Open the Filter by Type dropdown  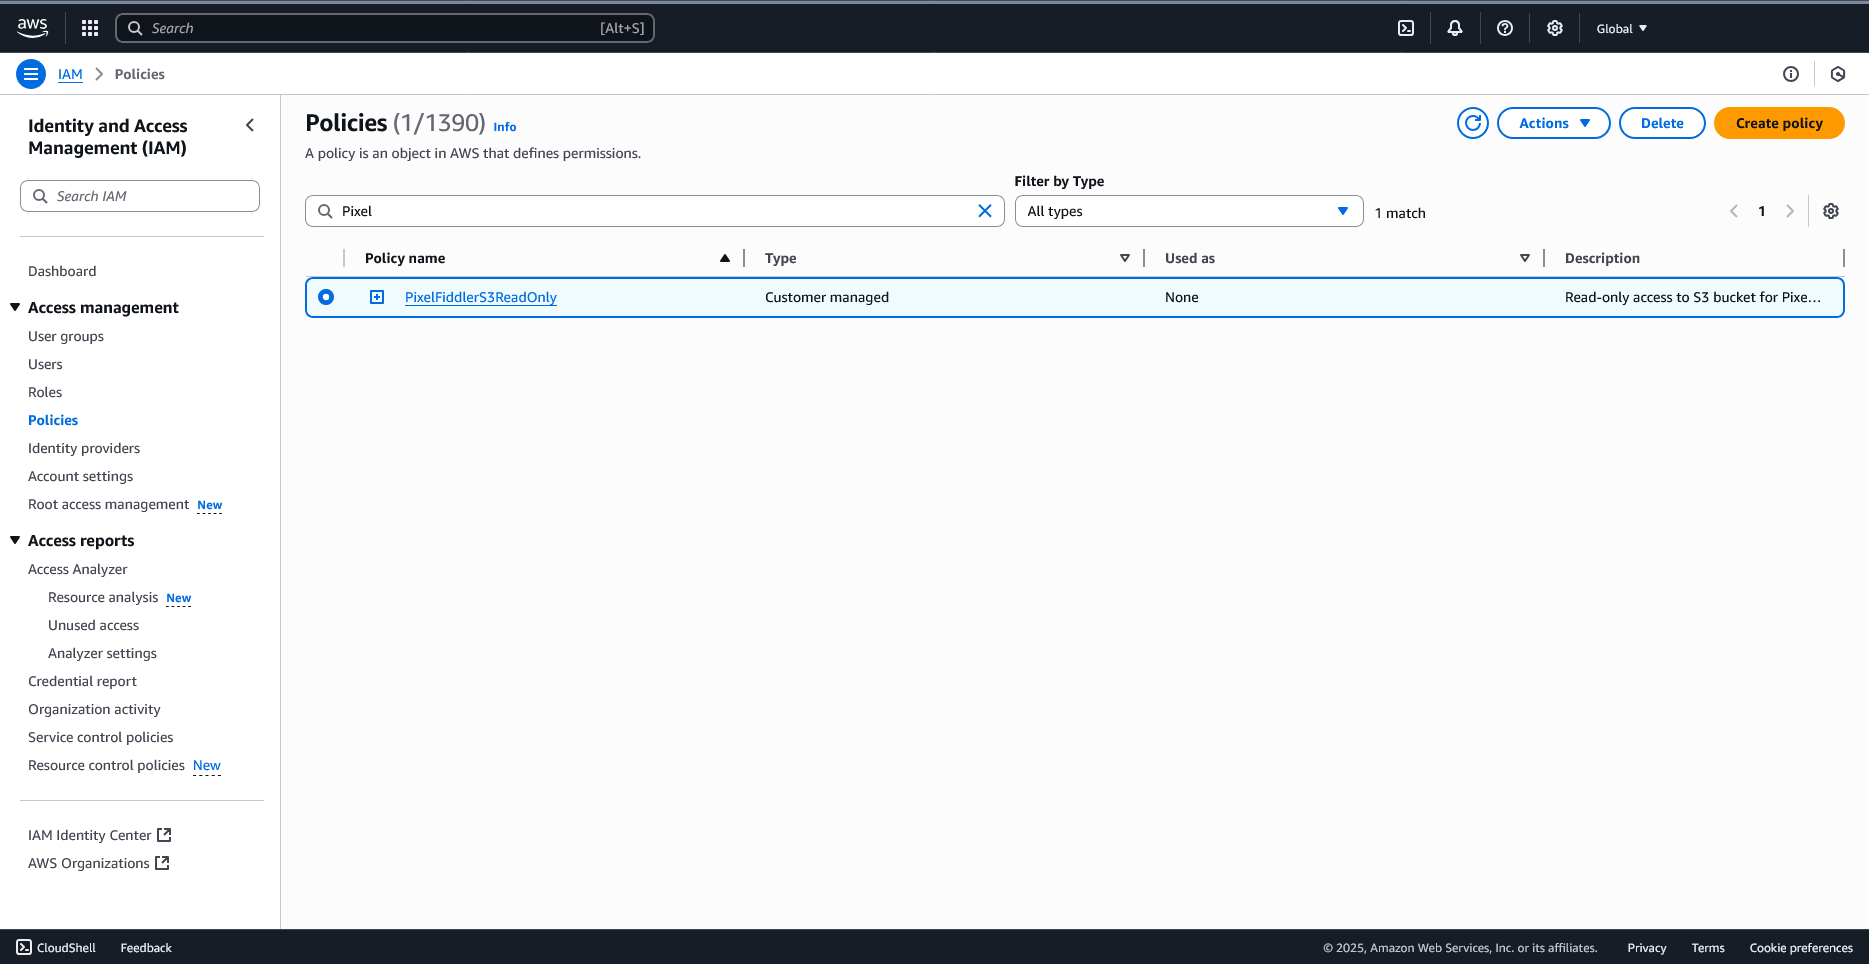click(x=1188, y=211)
